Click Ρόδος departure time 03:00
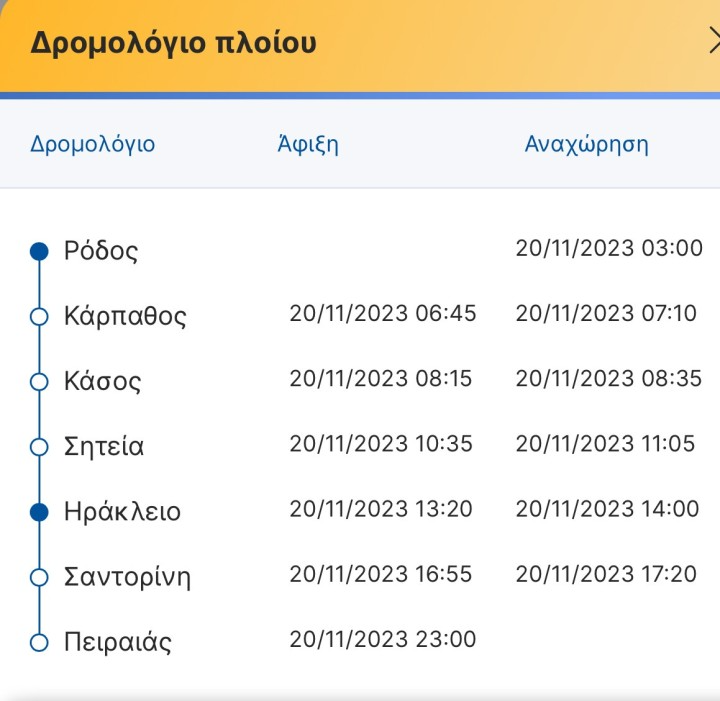The image size is (720, 701). [x=609, y=248]
